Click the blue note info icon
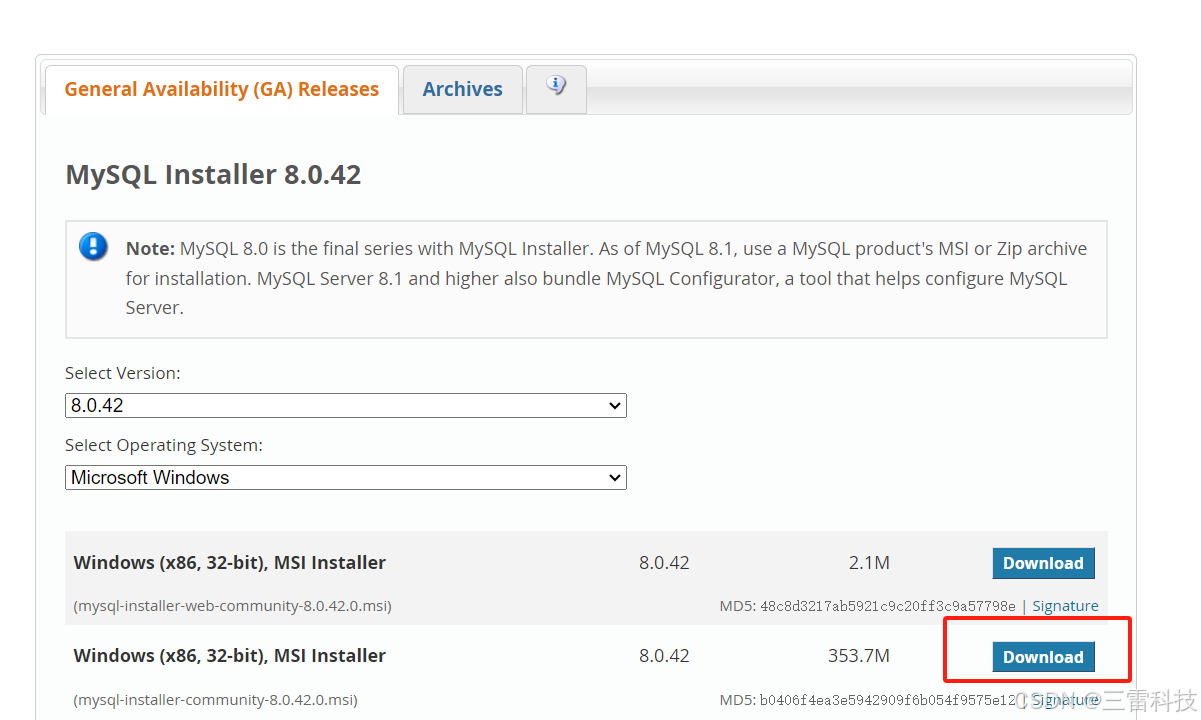The width and height of the screenshot is (1201, 720). click(x=93, y=246)
